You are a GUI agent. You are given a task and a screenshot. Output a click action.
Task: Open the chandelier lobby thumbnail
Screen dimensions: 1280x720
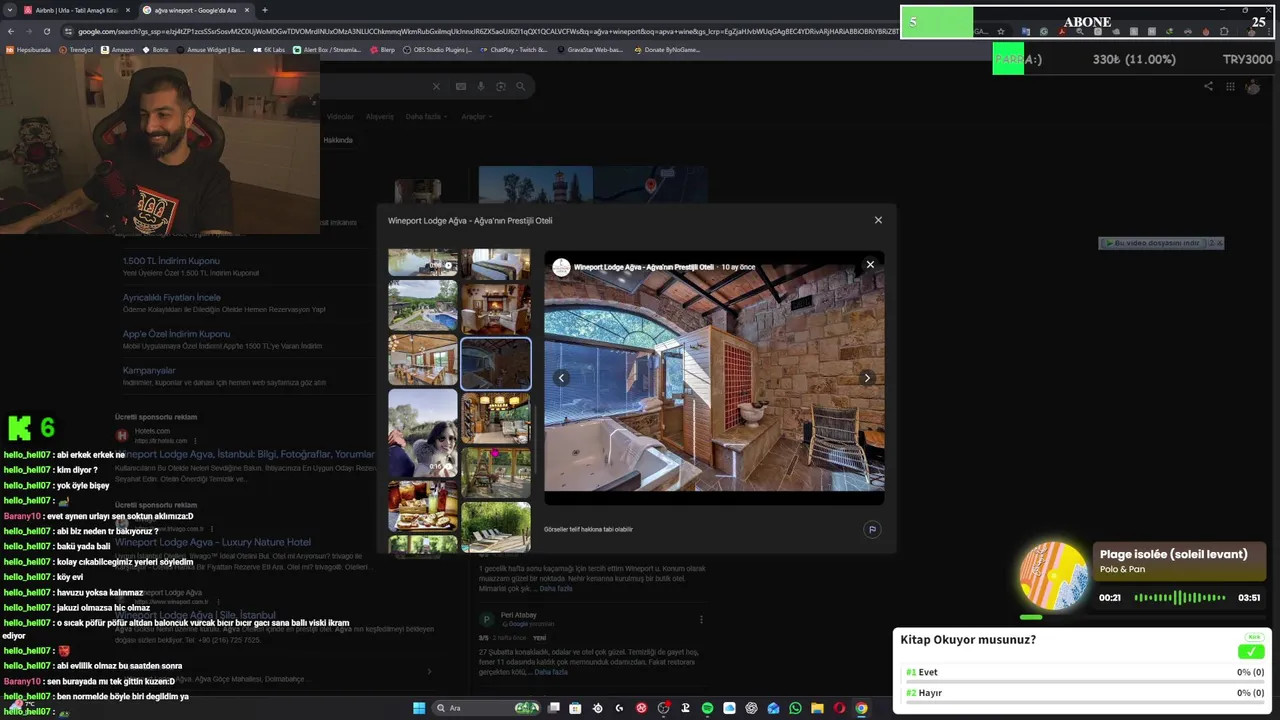(496, 418)
